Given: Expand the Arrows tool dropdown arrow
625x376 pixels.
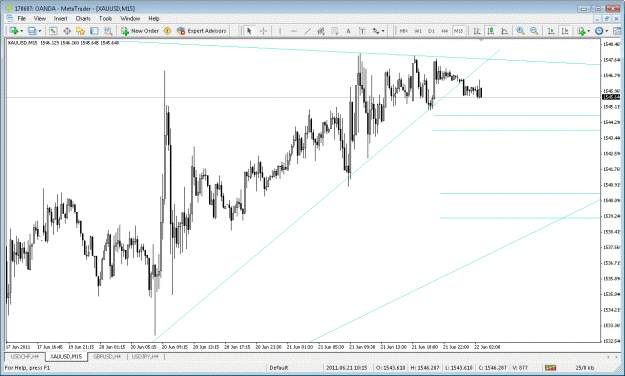Looking at the screenshot, I should pyautogui.click(x=383, y=31).
